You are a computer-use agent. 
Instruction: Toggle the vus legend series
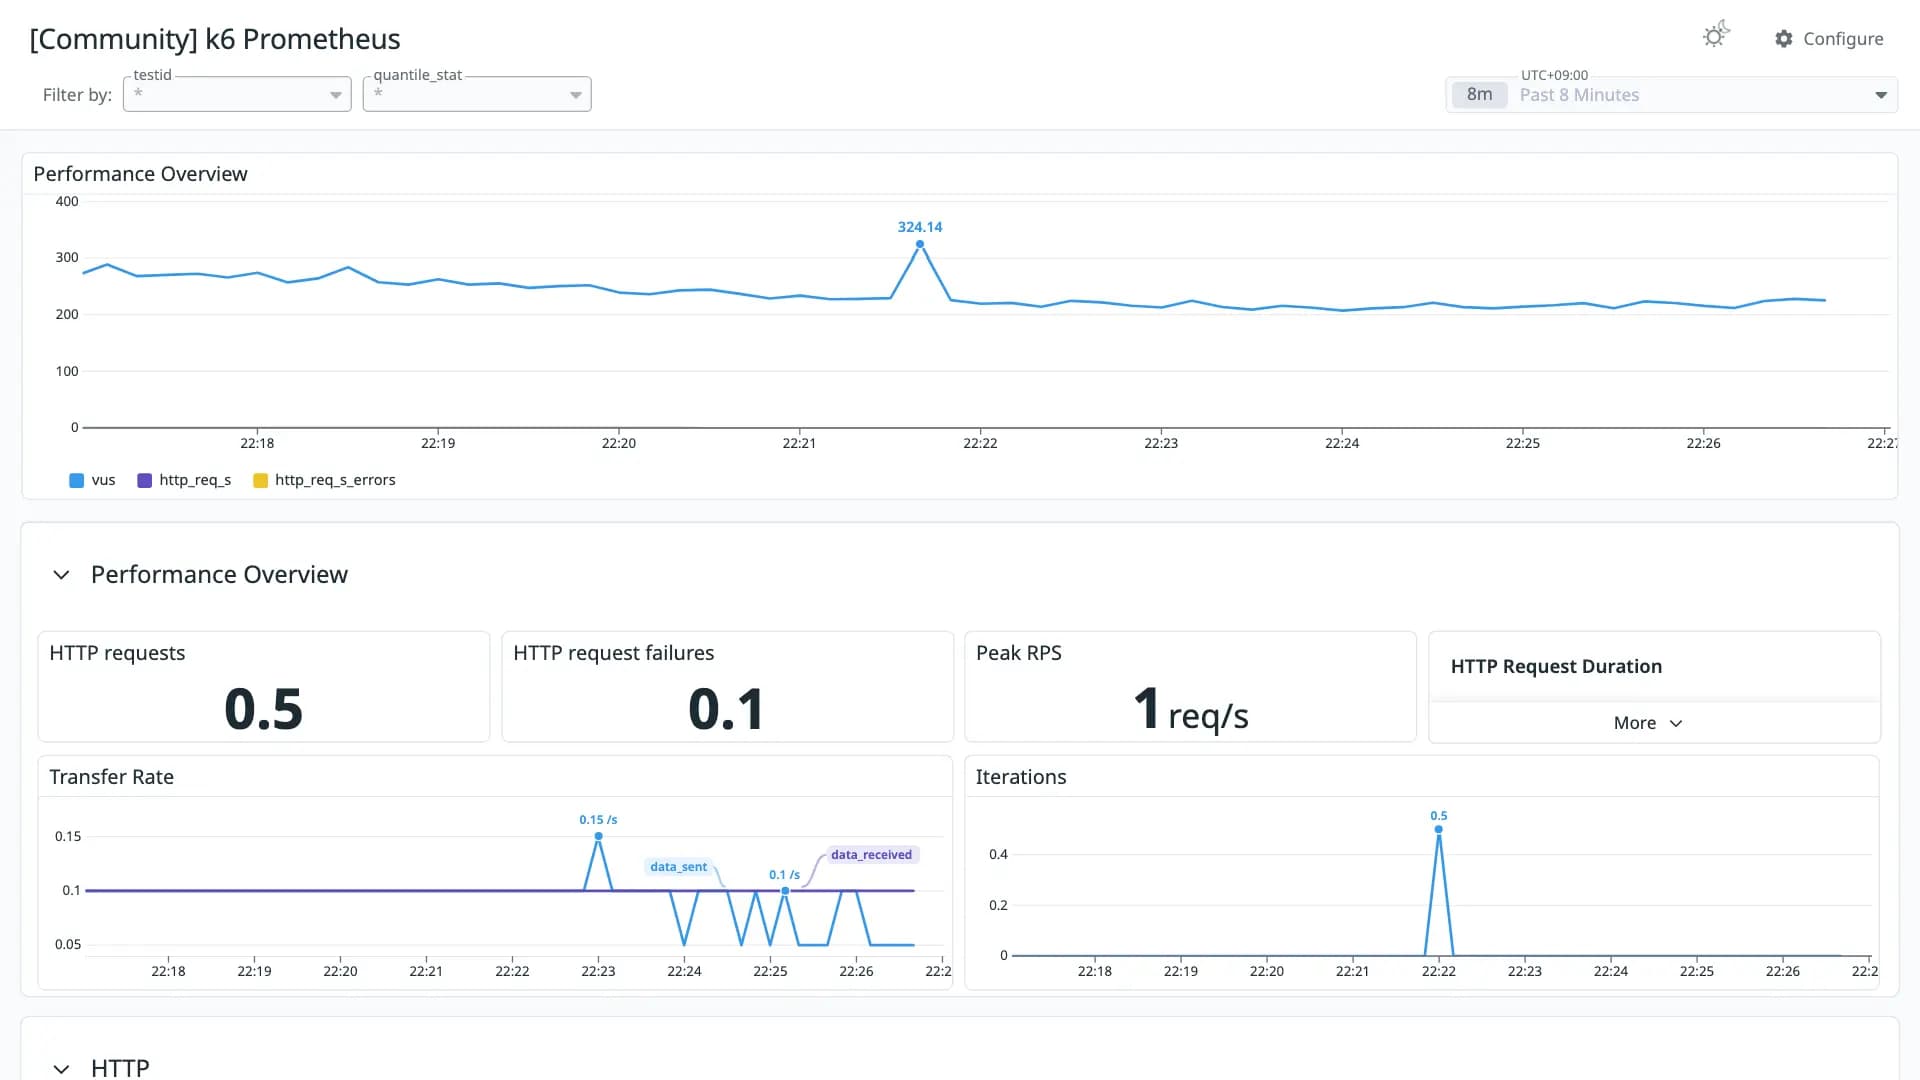pos(92,480)
